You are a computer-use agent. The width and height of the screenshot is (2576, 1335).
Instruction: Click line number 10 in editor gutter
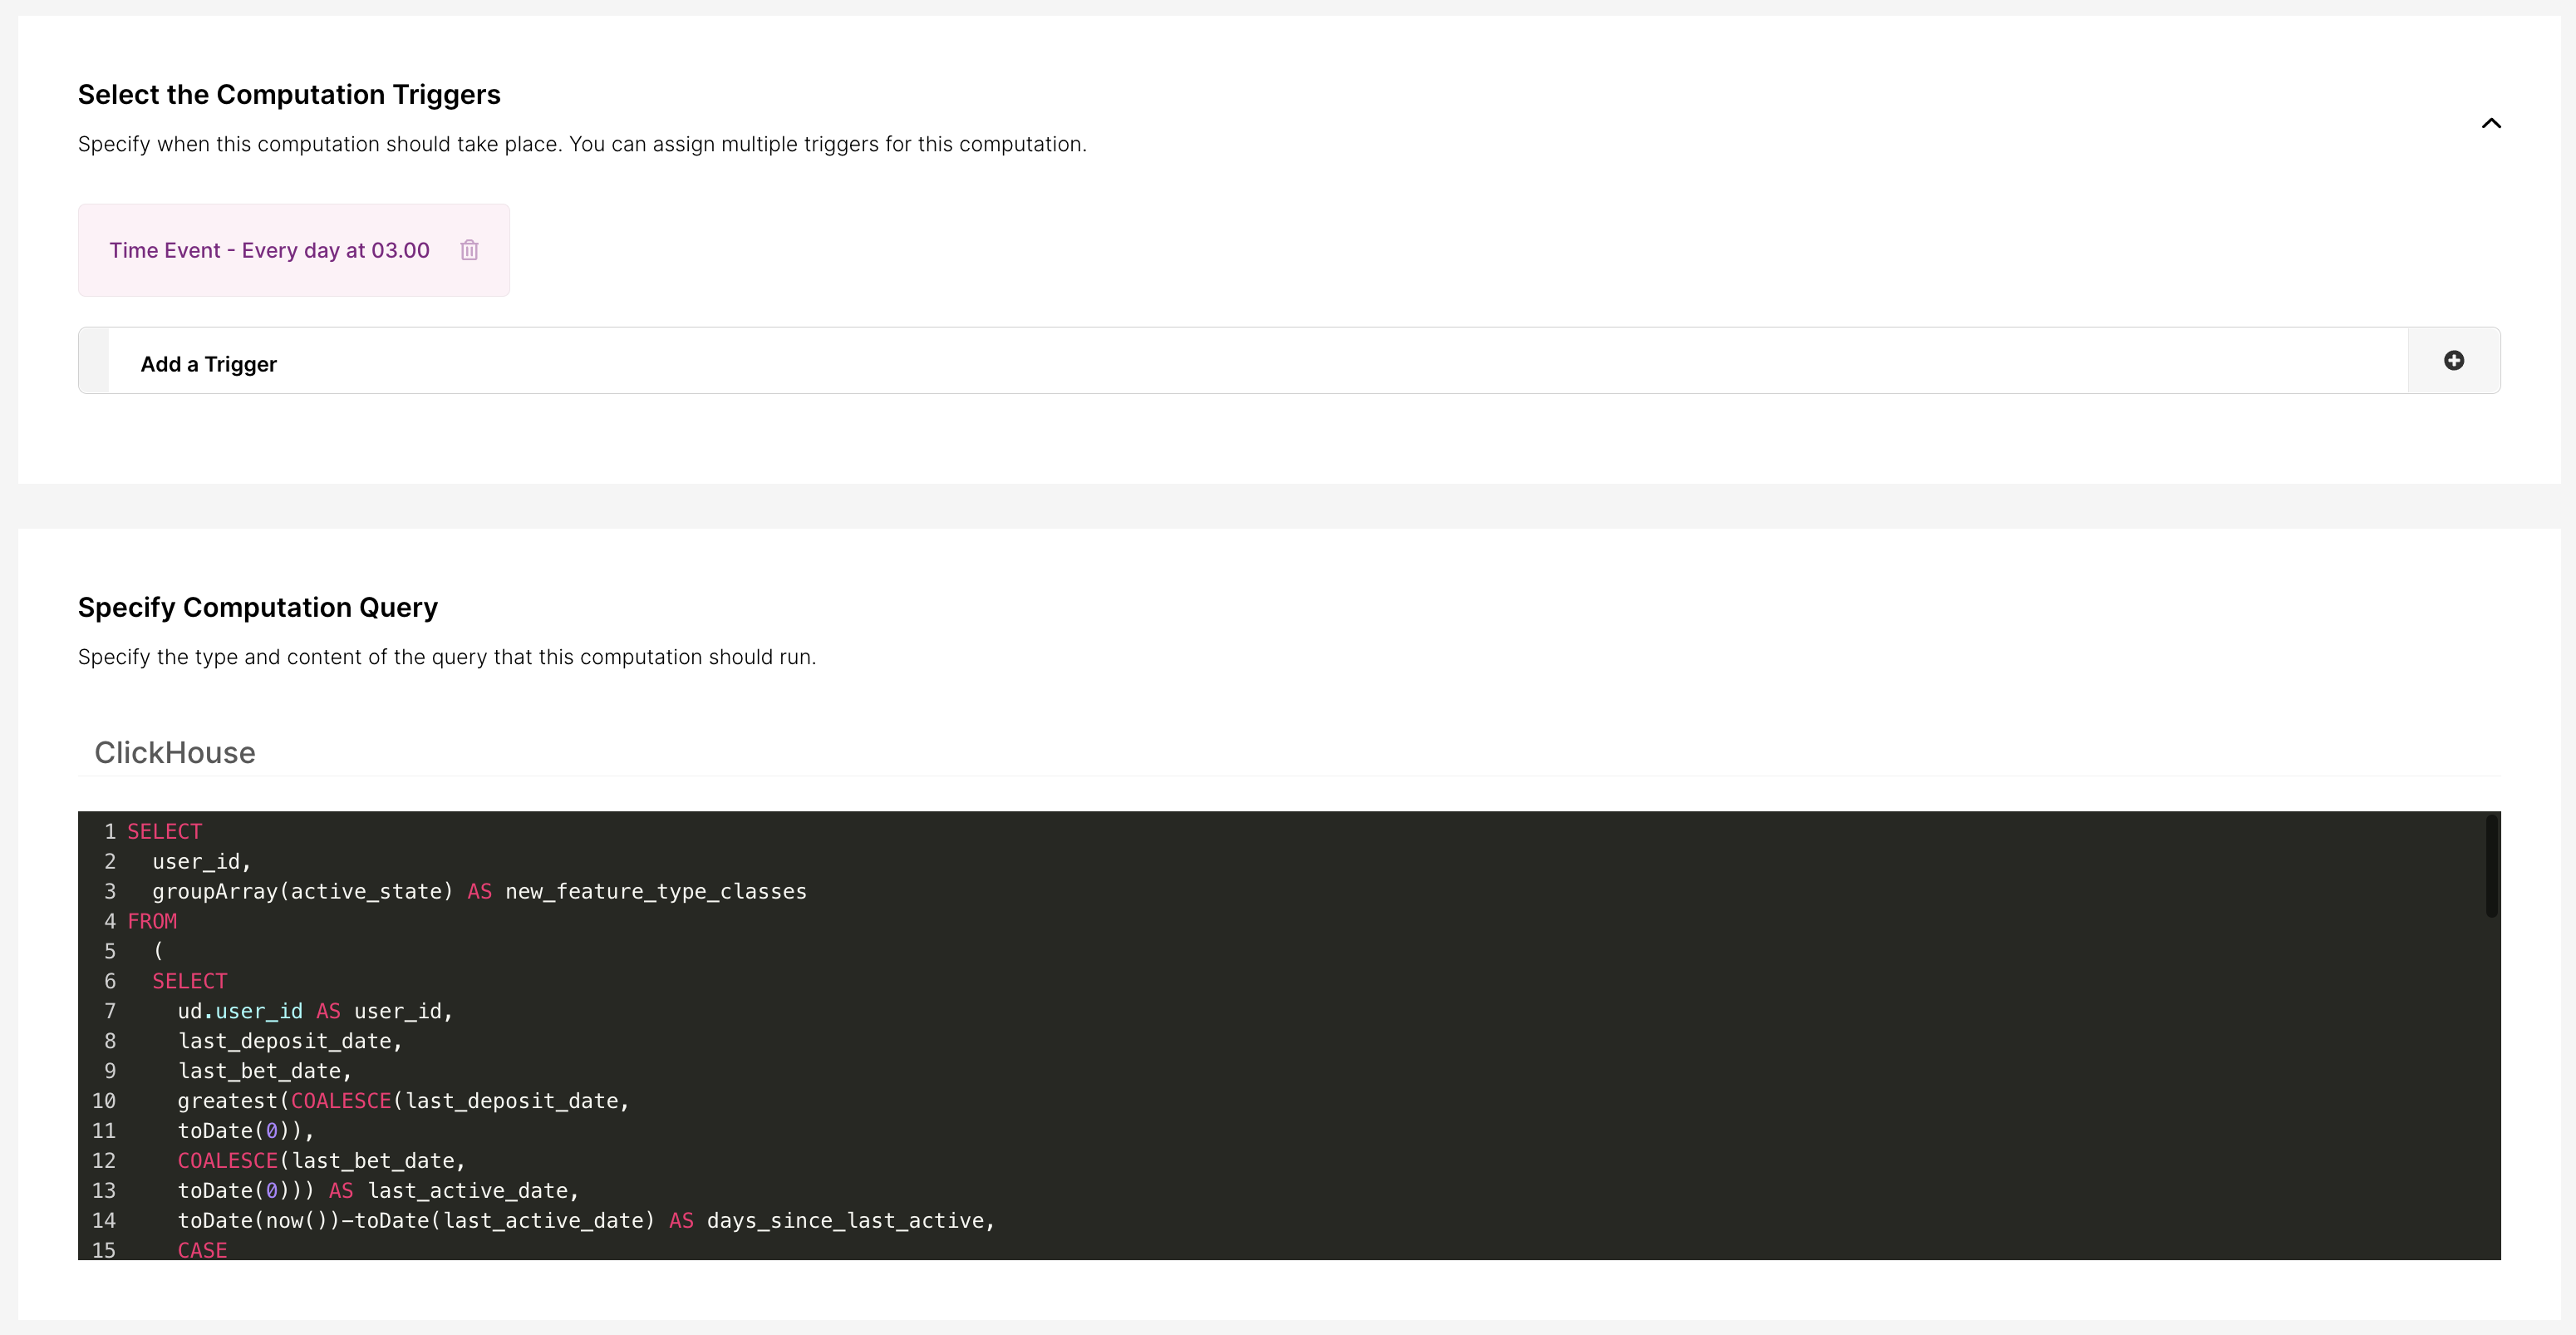coord(104,1101)
